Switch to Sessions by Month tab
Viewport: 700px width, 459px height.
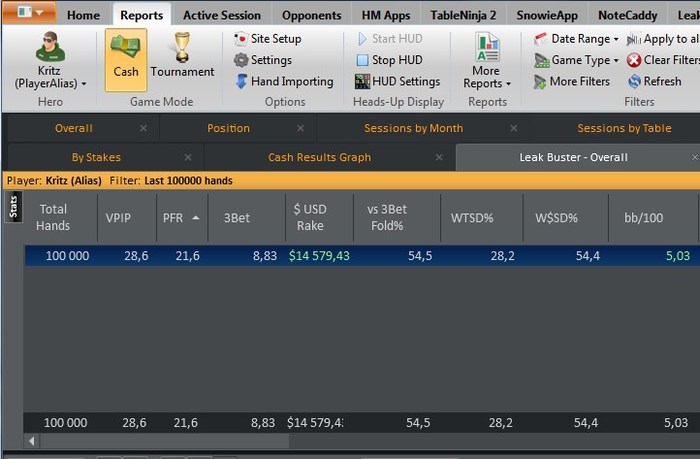413,129
